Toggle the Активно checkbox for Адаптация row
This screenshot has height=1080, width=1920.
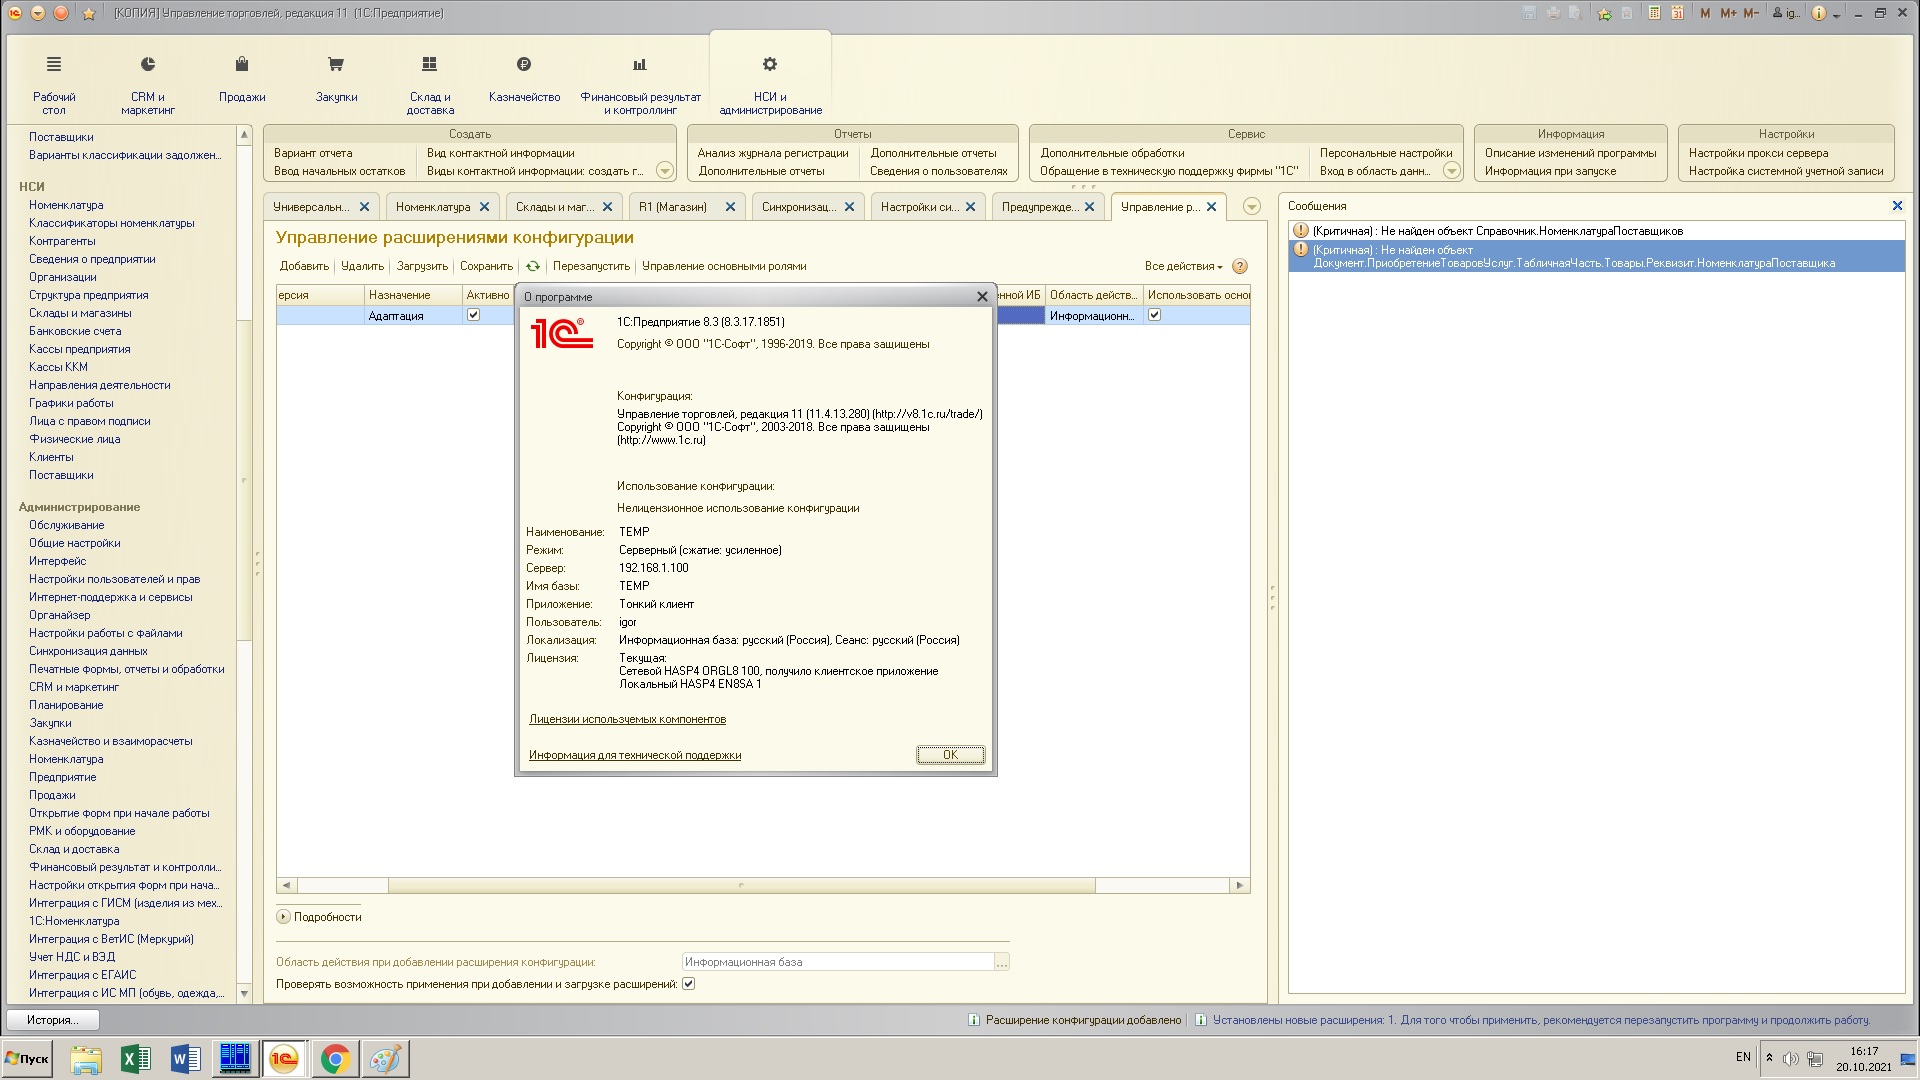pyautogui.click(x=473, y=315)
